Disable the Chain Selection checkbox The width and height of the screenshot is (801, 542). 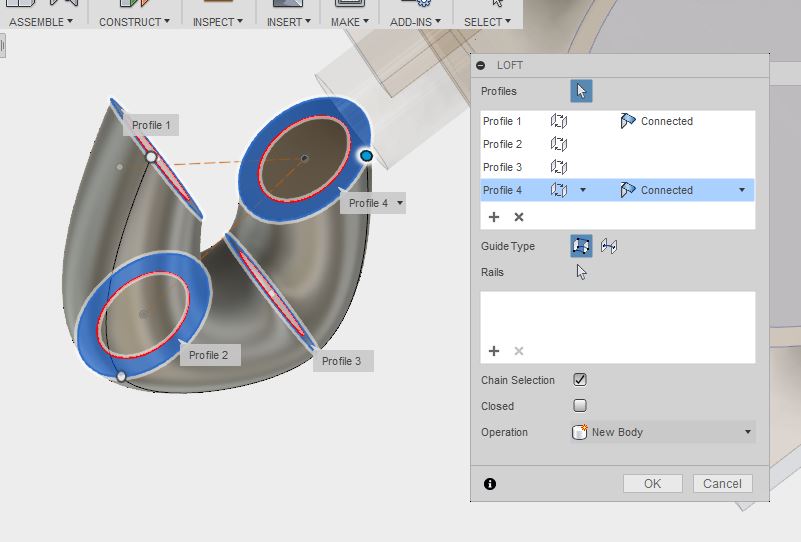pos(580,380)
